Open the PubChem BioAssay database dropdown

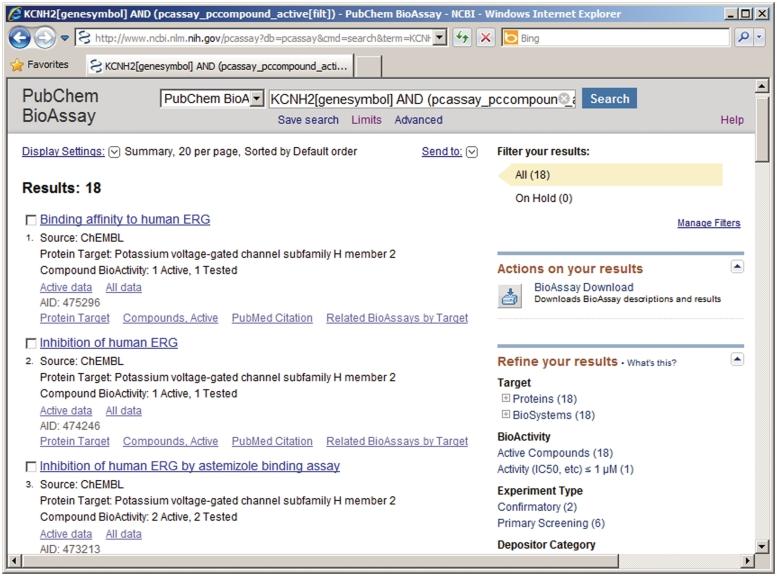(x=257, y=99)
